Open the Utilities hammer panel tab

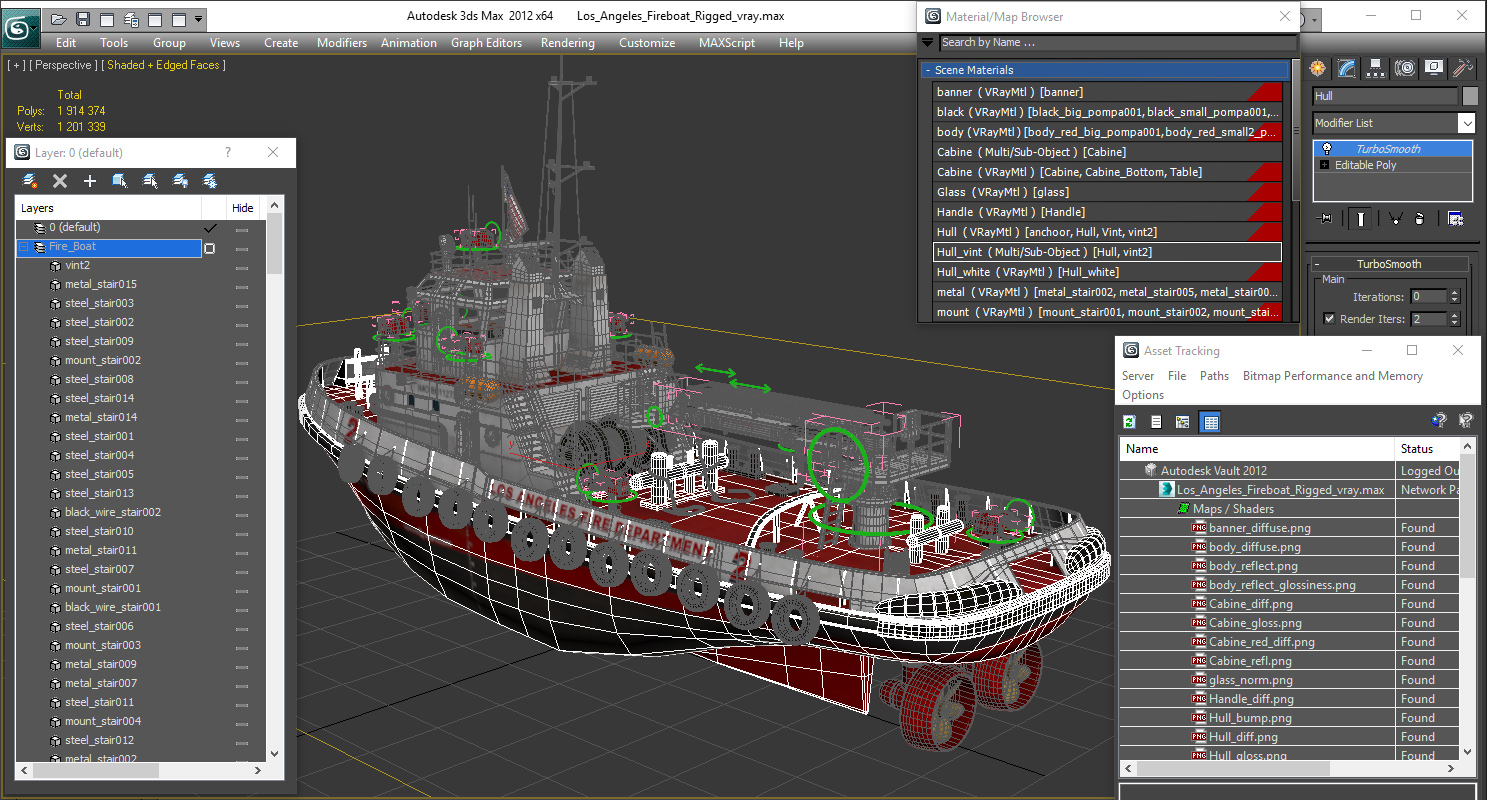[x=1463, y=68]
